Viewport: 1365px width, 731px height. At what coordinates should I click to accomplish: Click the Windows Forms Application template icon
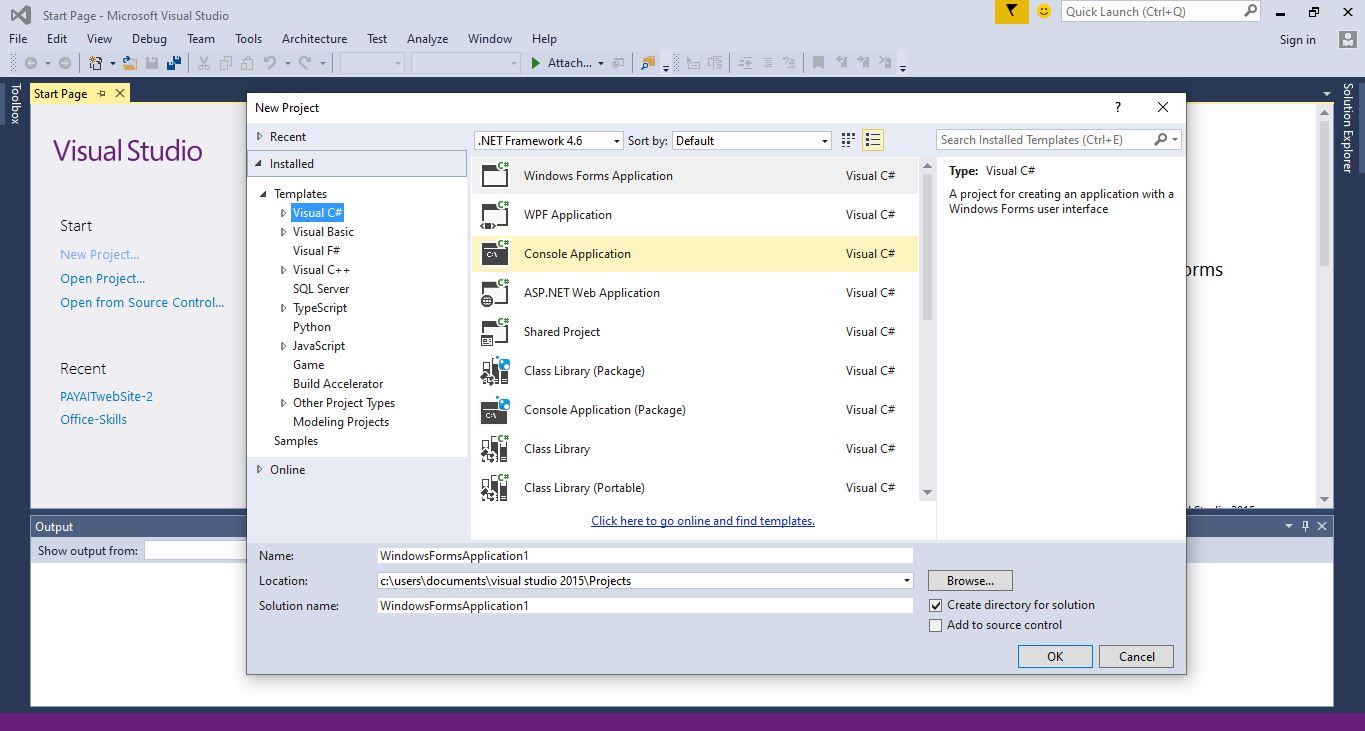[x=496, y=175]
